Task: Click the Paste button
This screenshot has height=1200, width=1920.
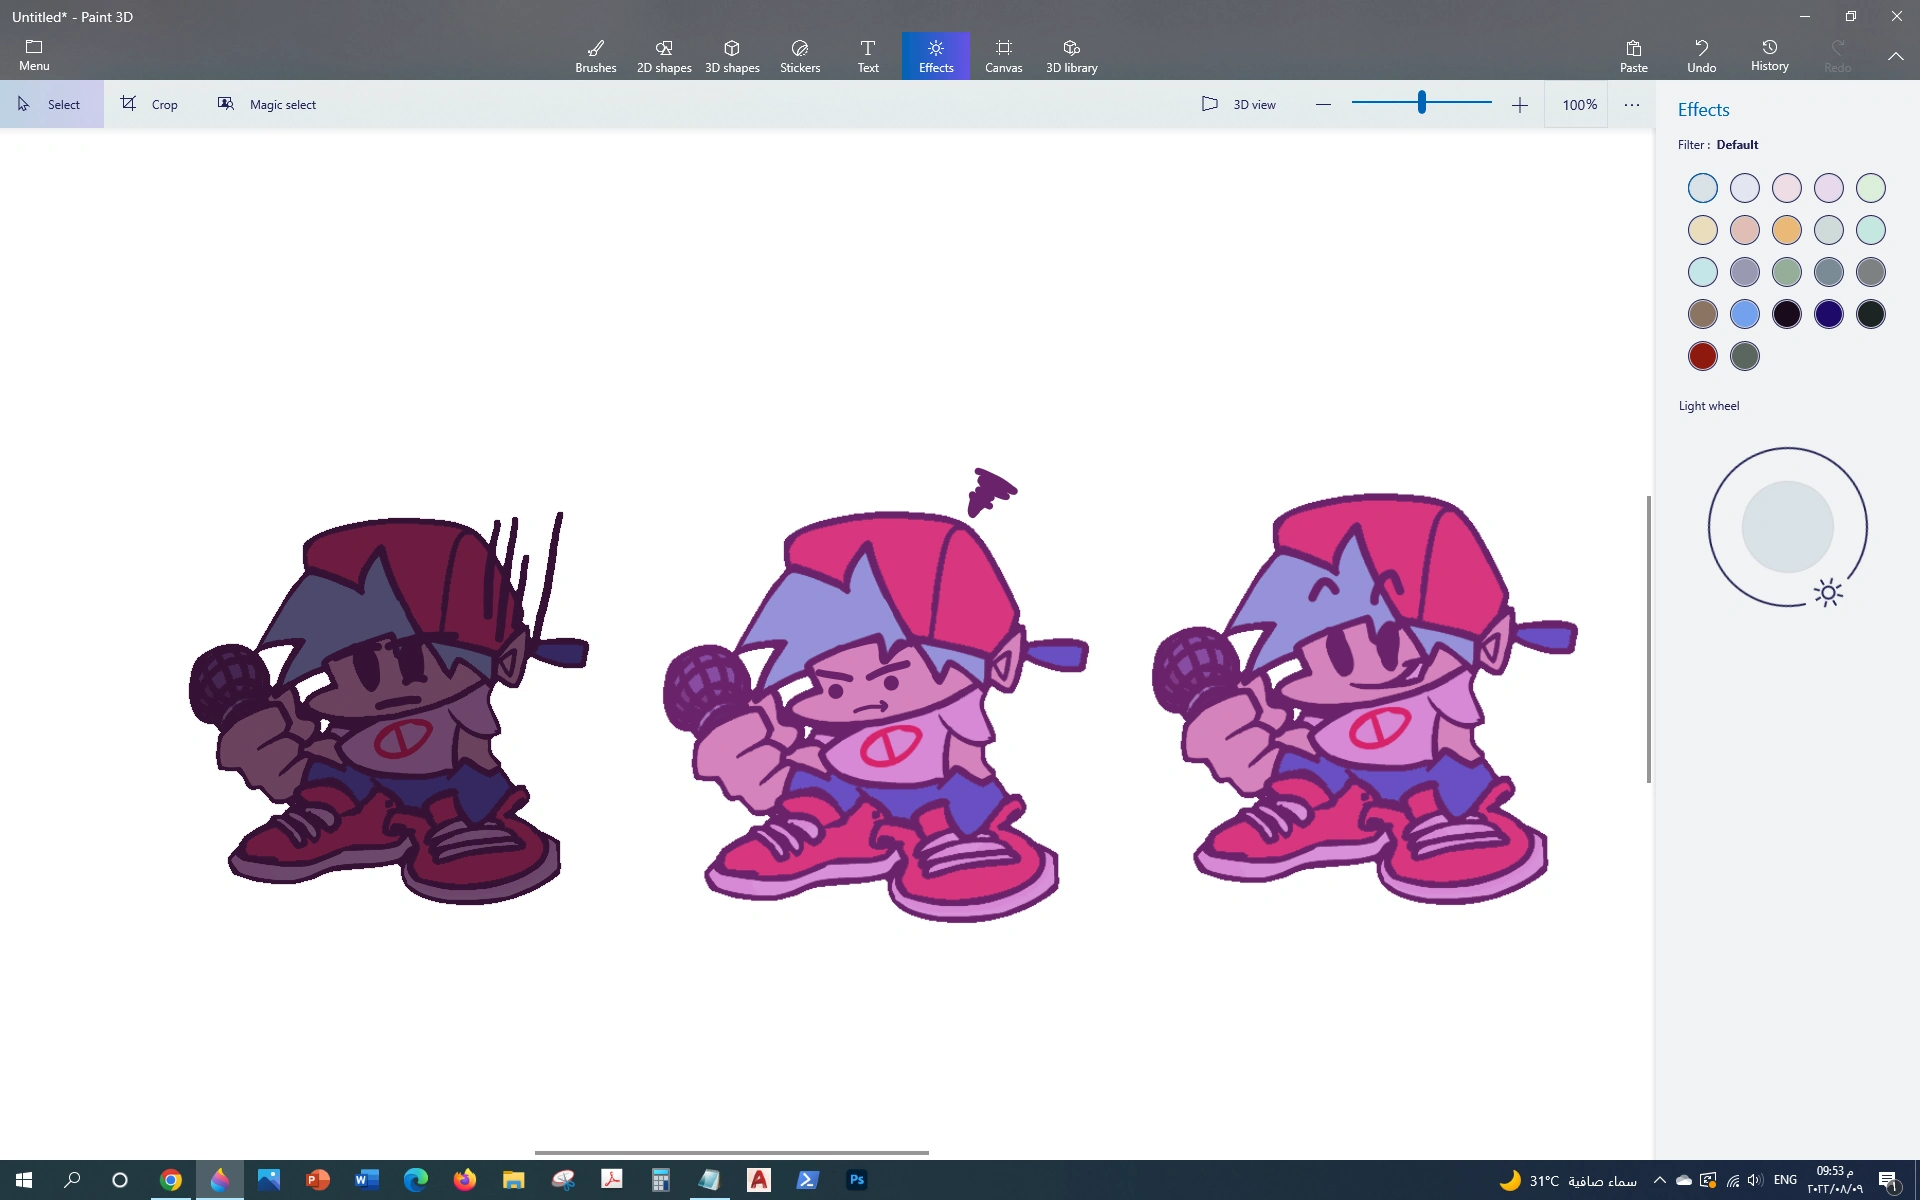Action: pos(1633,56)
